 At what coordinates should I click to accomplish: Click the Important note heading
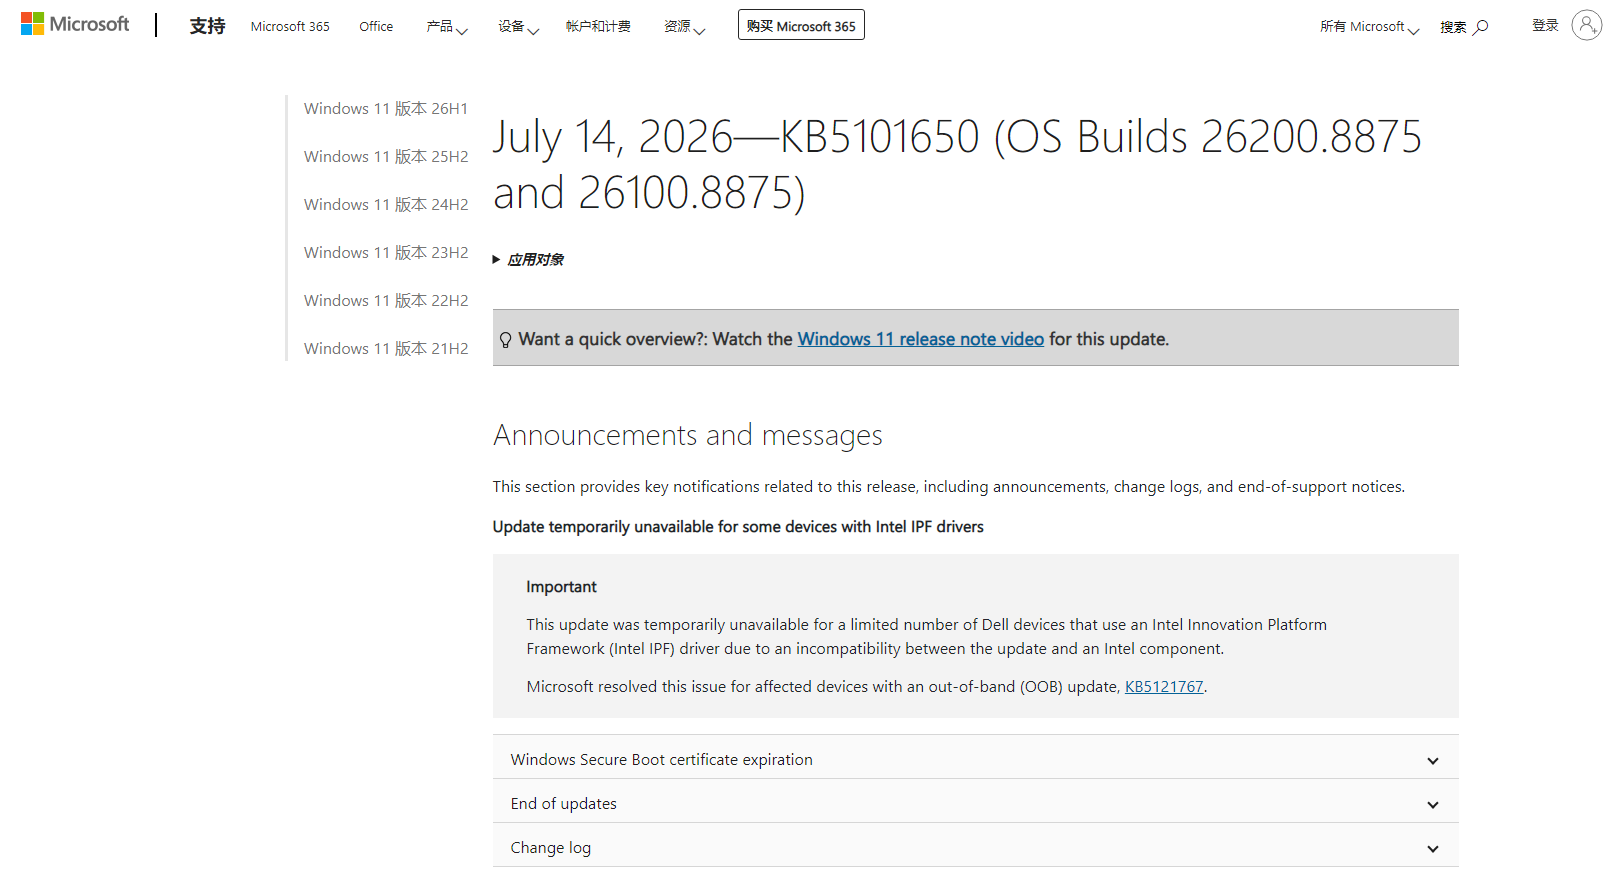(561, 587)
